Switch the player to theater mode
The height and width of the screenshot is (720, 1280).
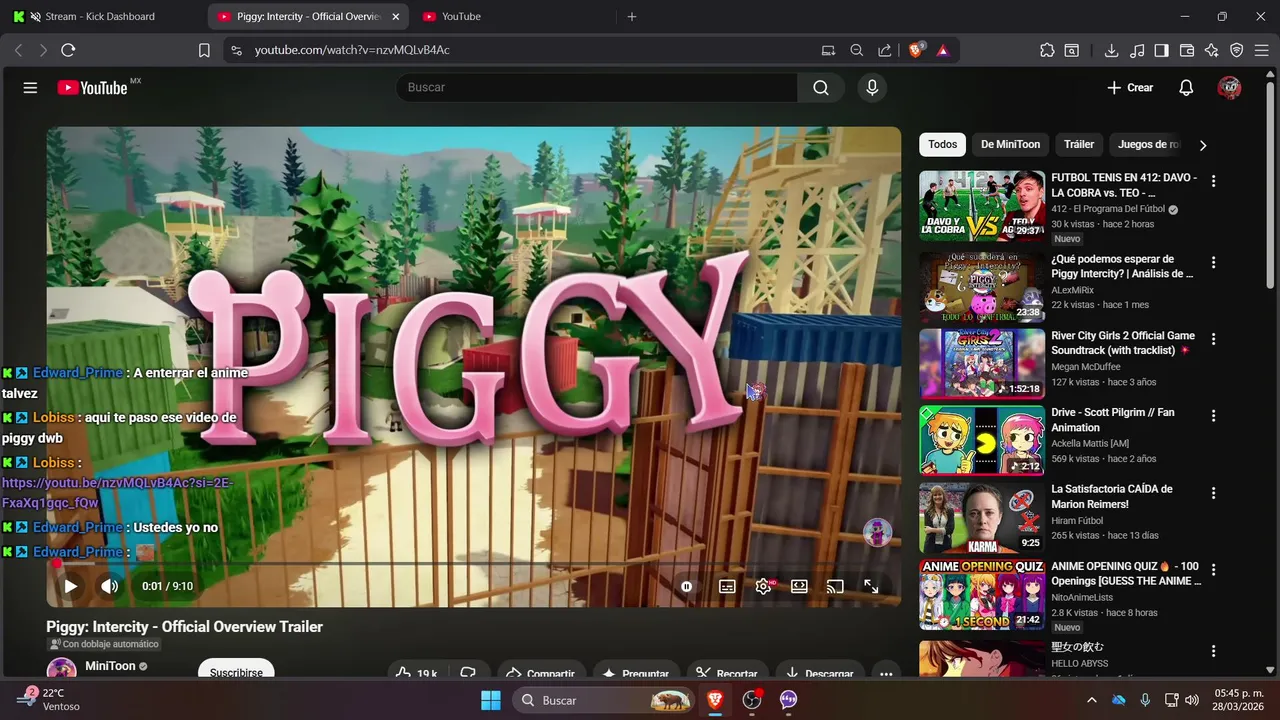(x=799, y=587)
